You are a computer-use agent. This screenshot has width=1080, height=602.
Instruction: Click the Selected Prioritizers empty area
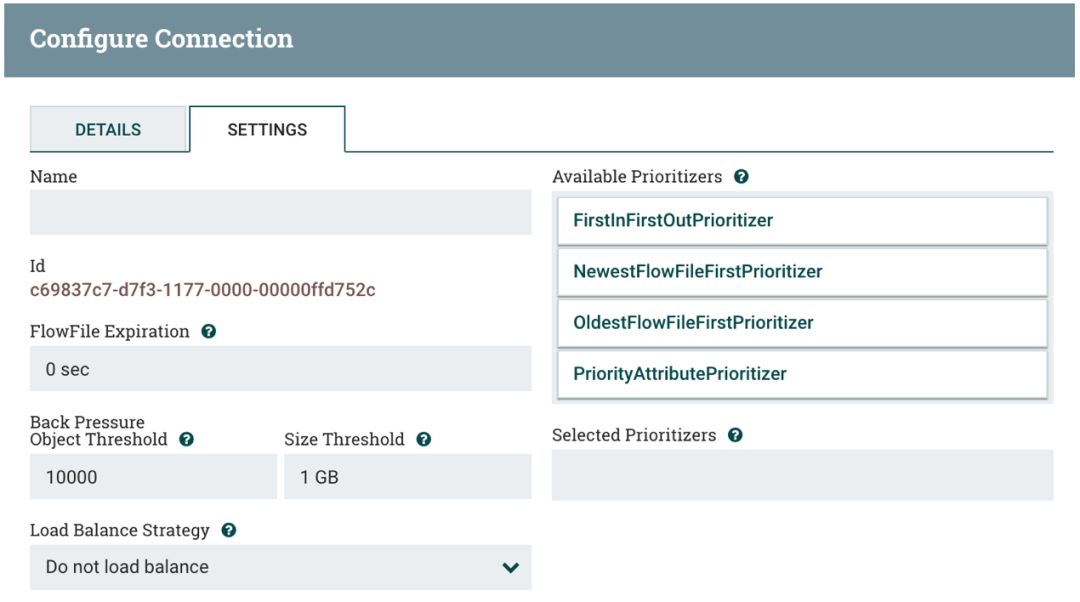(x=801, y=474)
